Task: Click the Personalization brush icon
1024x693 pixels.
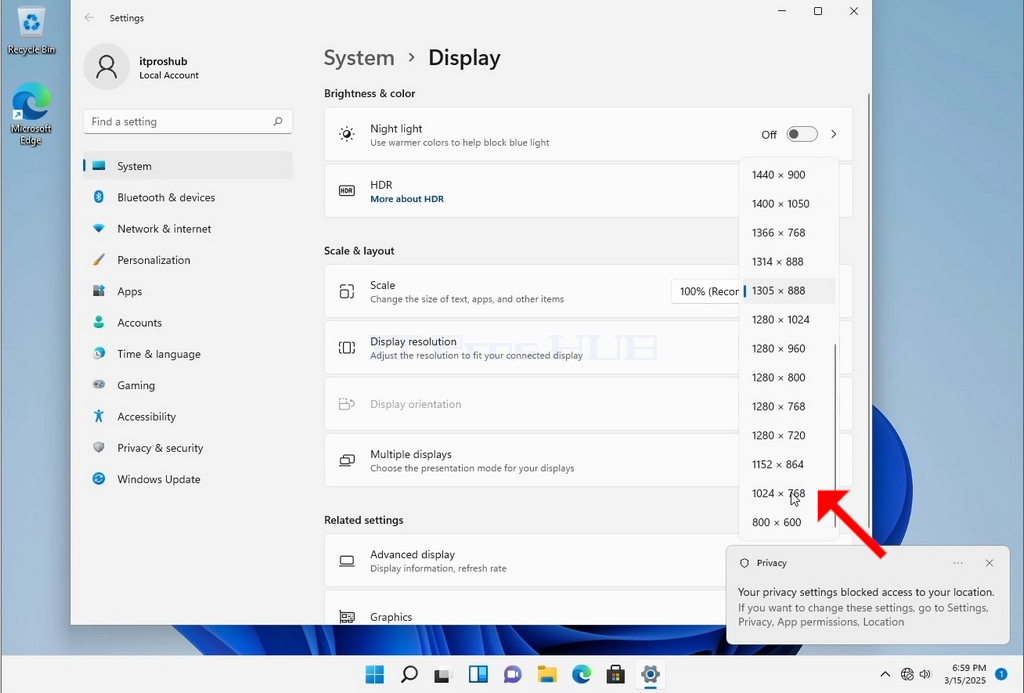Action: point(99,259)
